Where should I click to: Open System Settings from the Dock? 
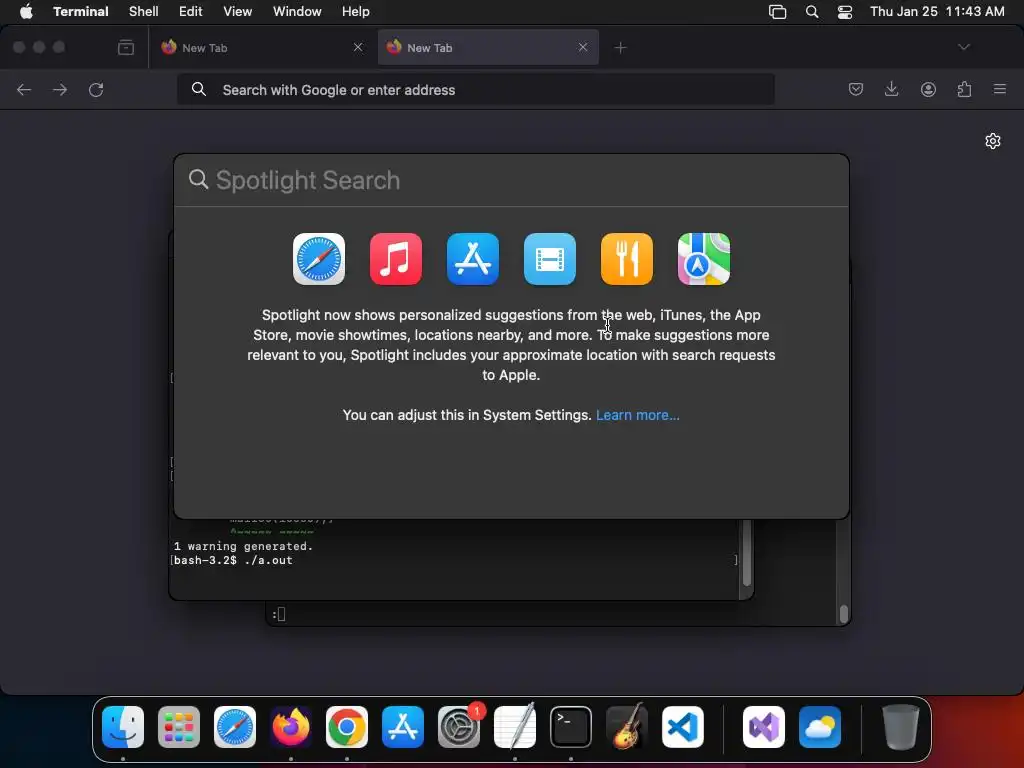point(459,727)
